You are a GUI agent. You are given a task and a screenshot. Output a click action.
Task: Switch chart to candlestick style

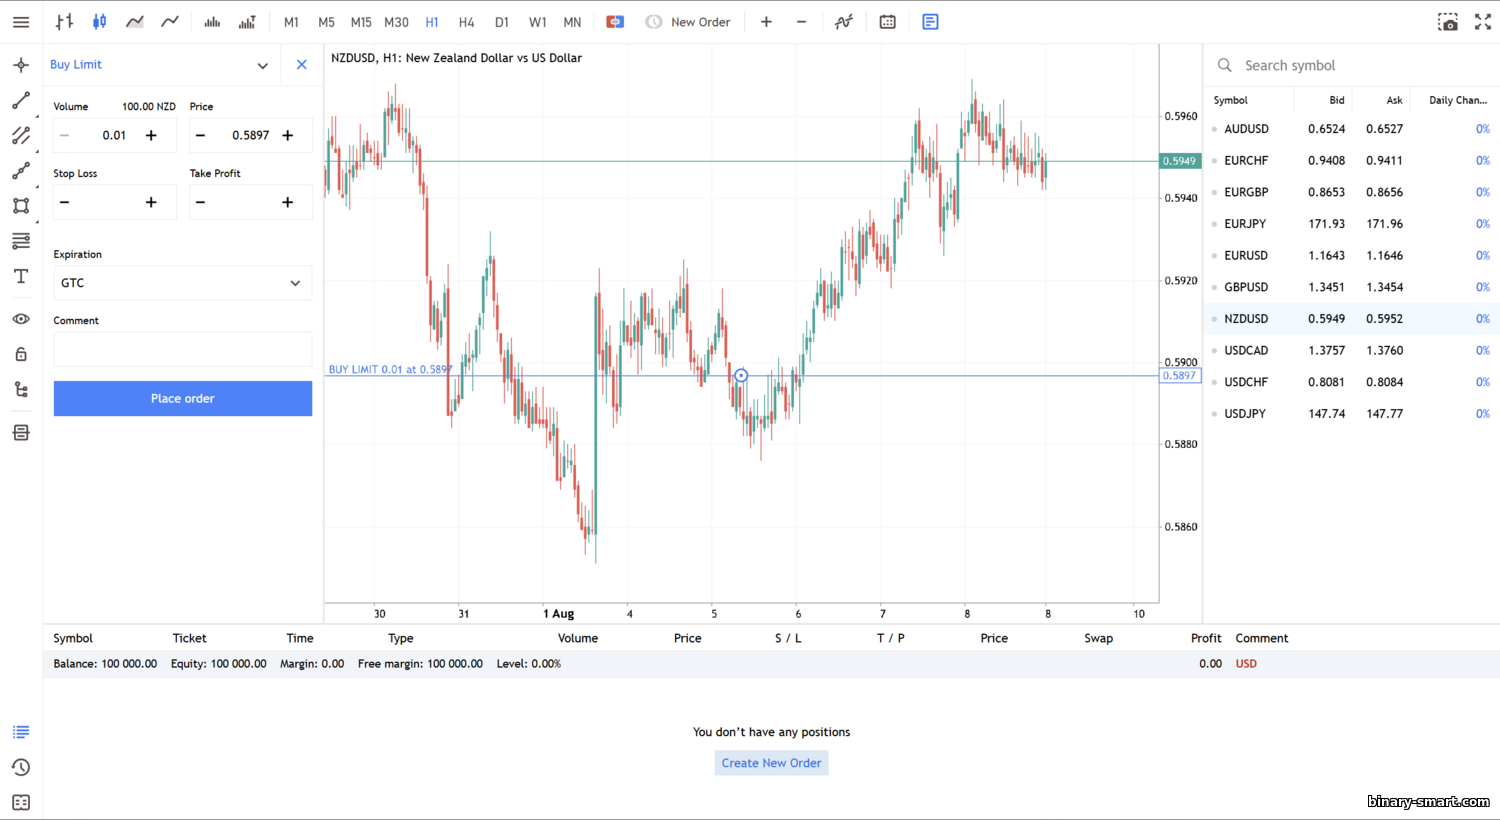[x=100, y=22]
